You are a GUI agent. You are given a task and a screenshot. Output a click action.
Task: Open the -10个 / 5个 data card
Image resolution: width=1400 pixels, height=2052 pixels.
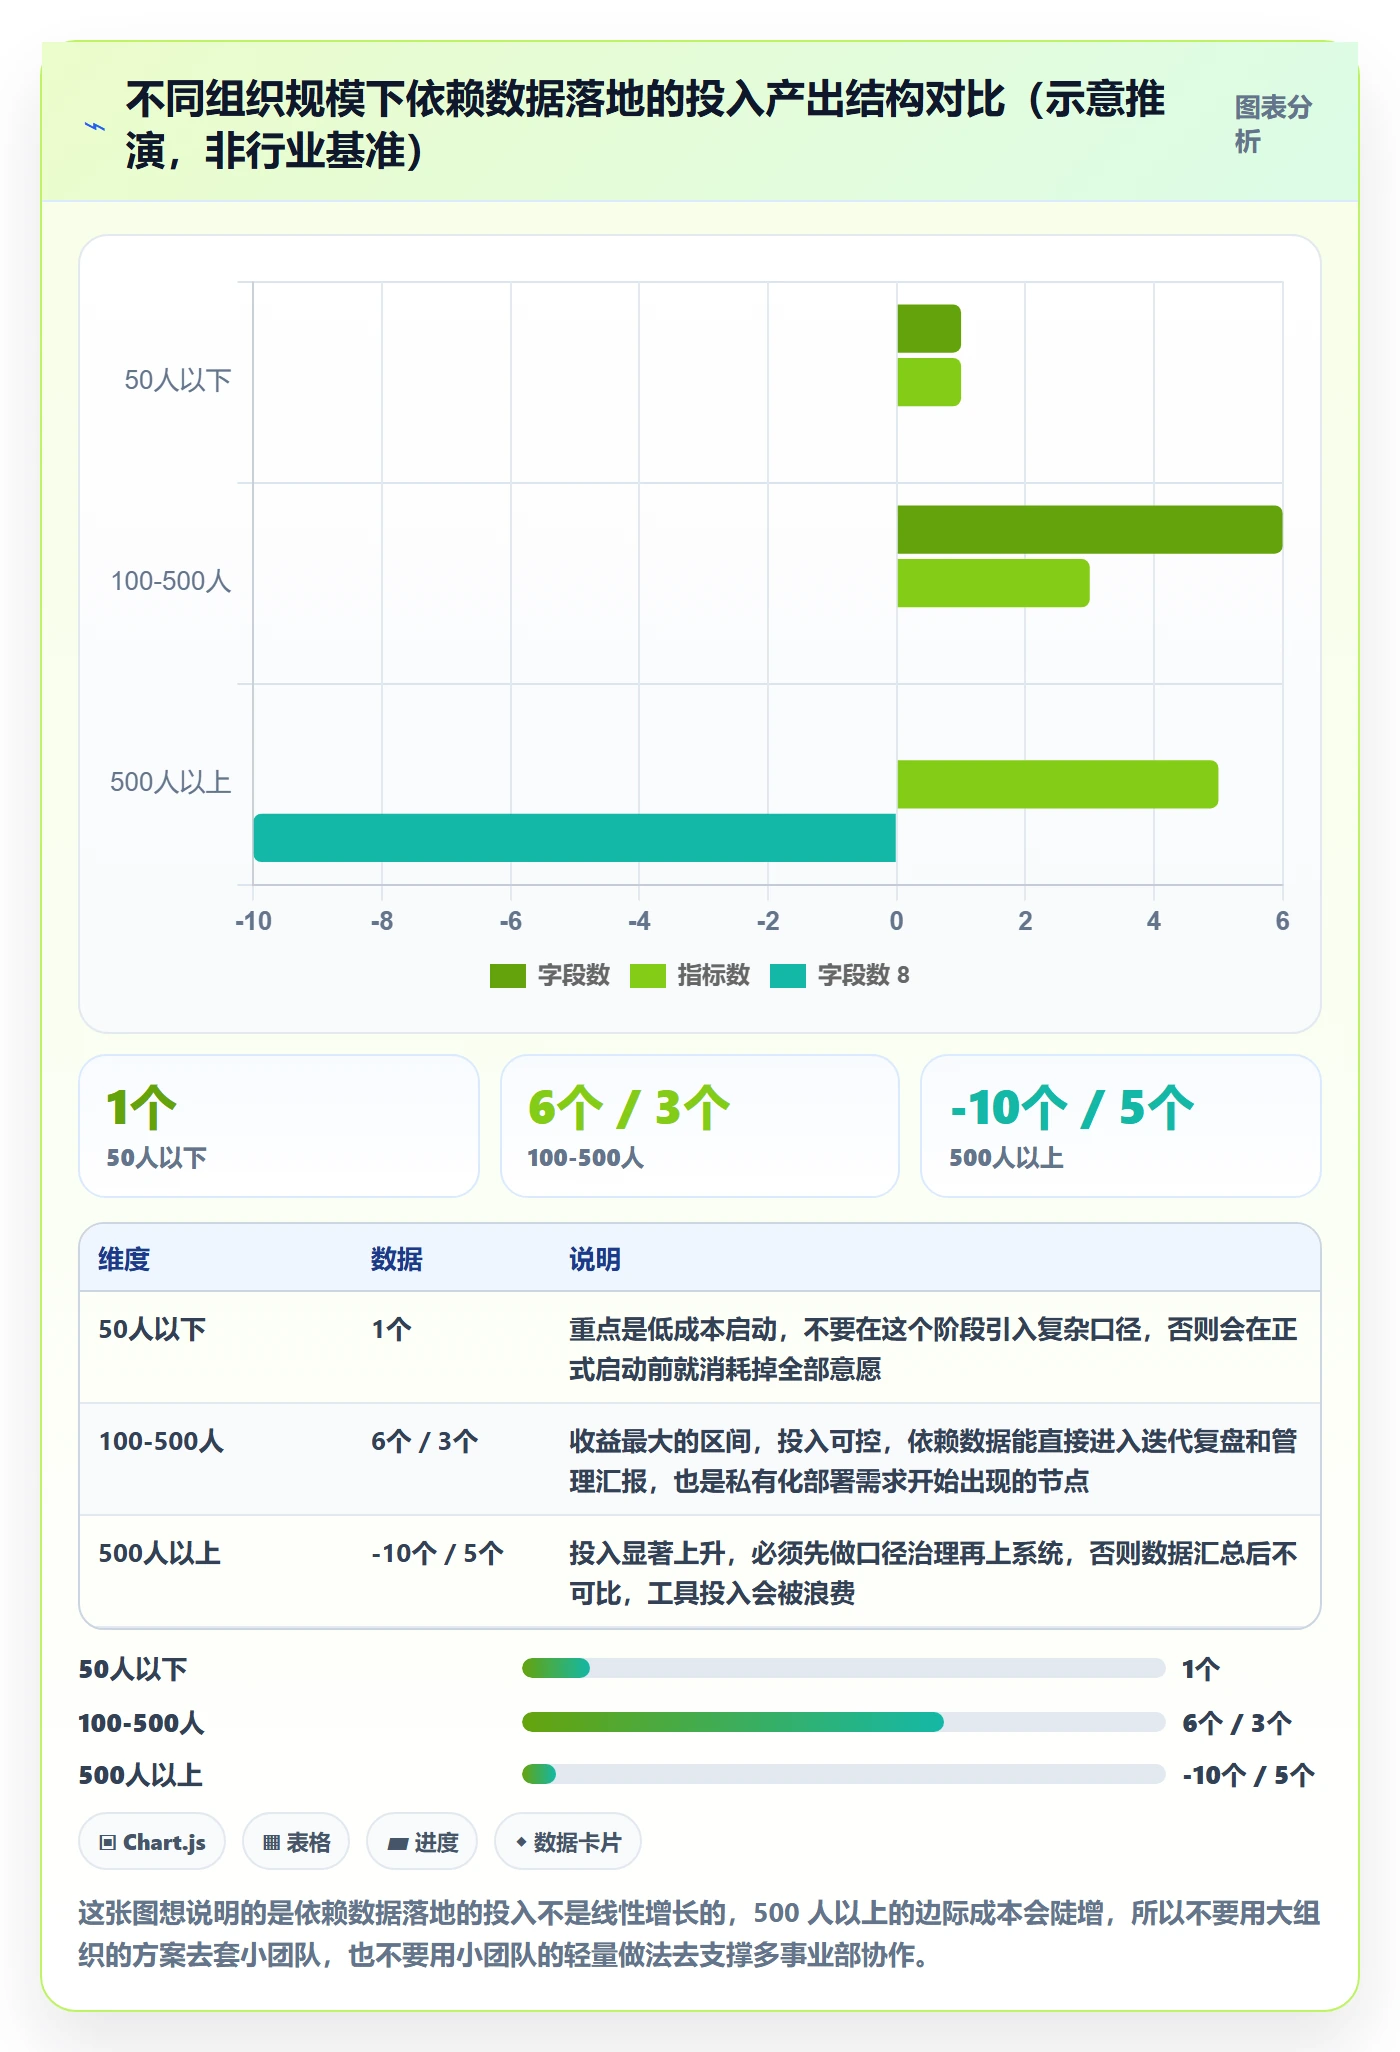1121,1126
